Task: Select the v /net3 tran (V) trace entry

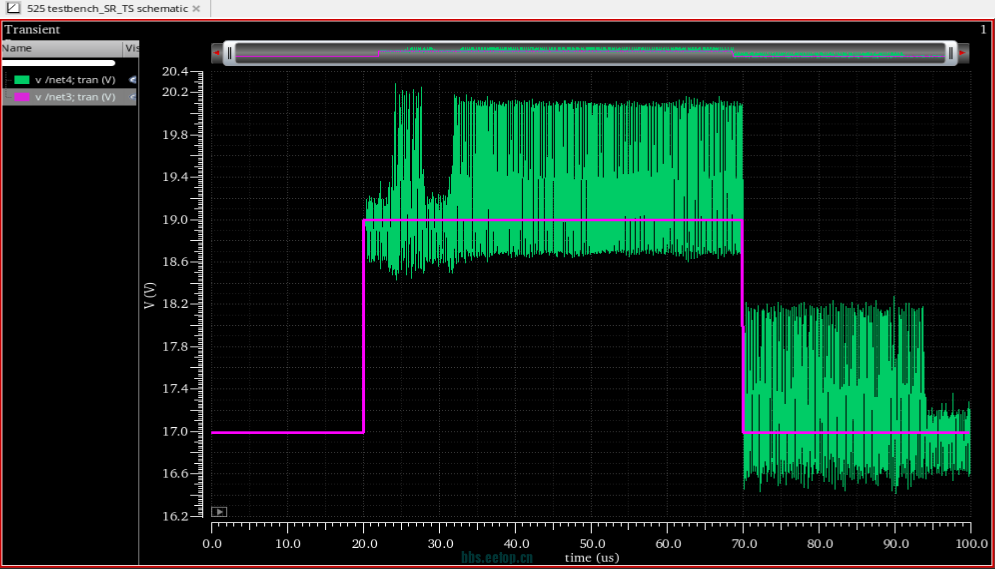Action: click(75, 97)
